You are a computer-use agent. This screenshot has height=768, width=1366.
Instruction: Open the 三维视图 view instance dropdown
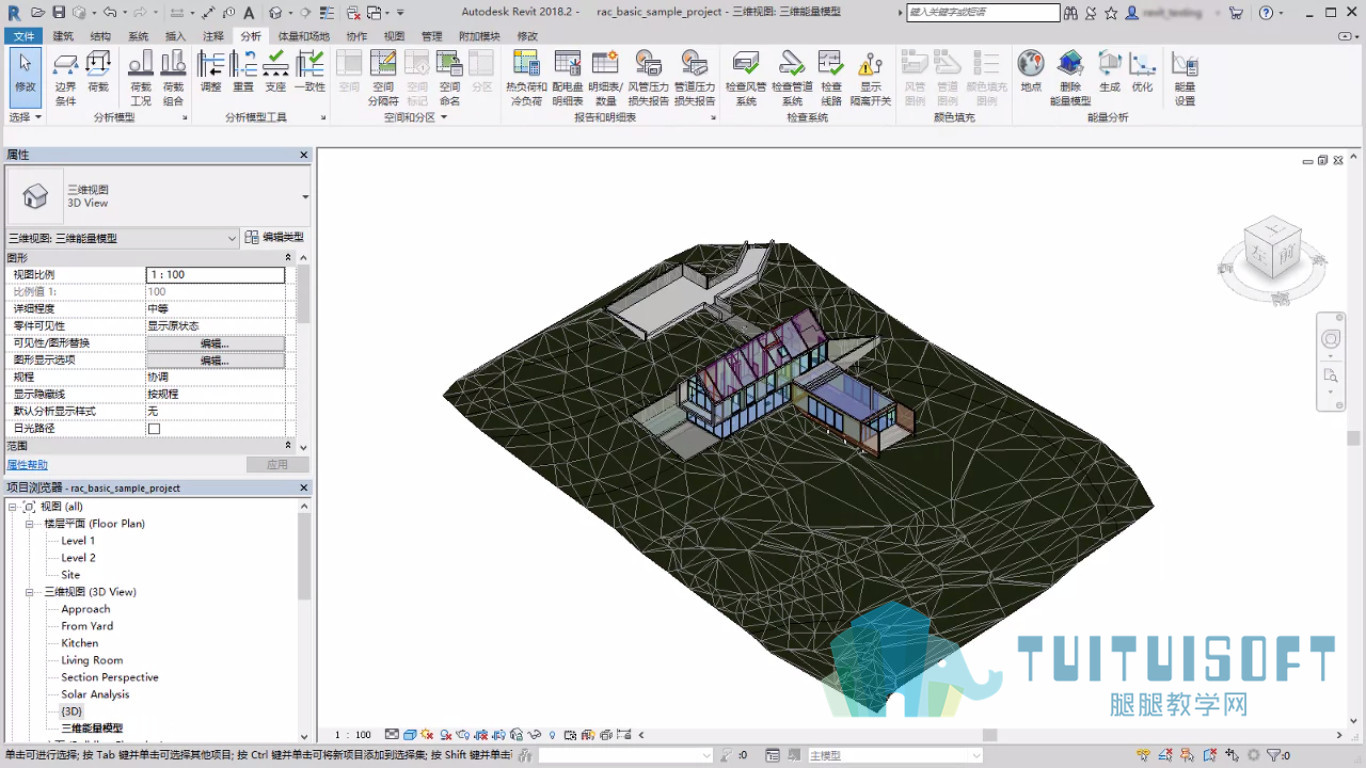[232, 238]
